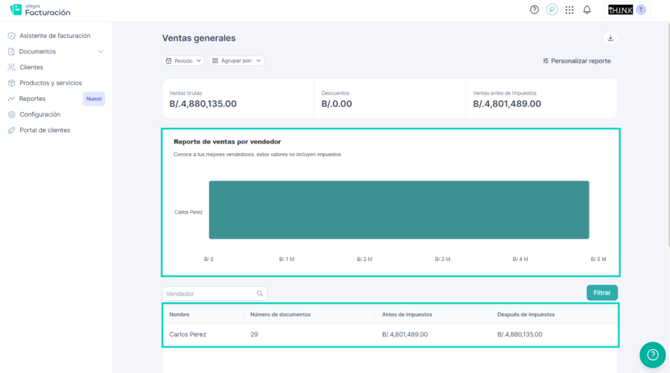Click the Alegra Facturación logo
The height and width of the screenshot is (373, 670).
(40, 10)
